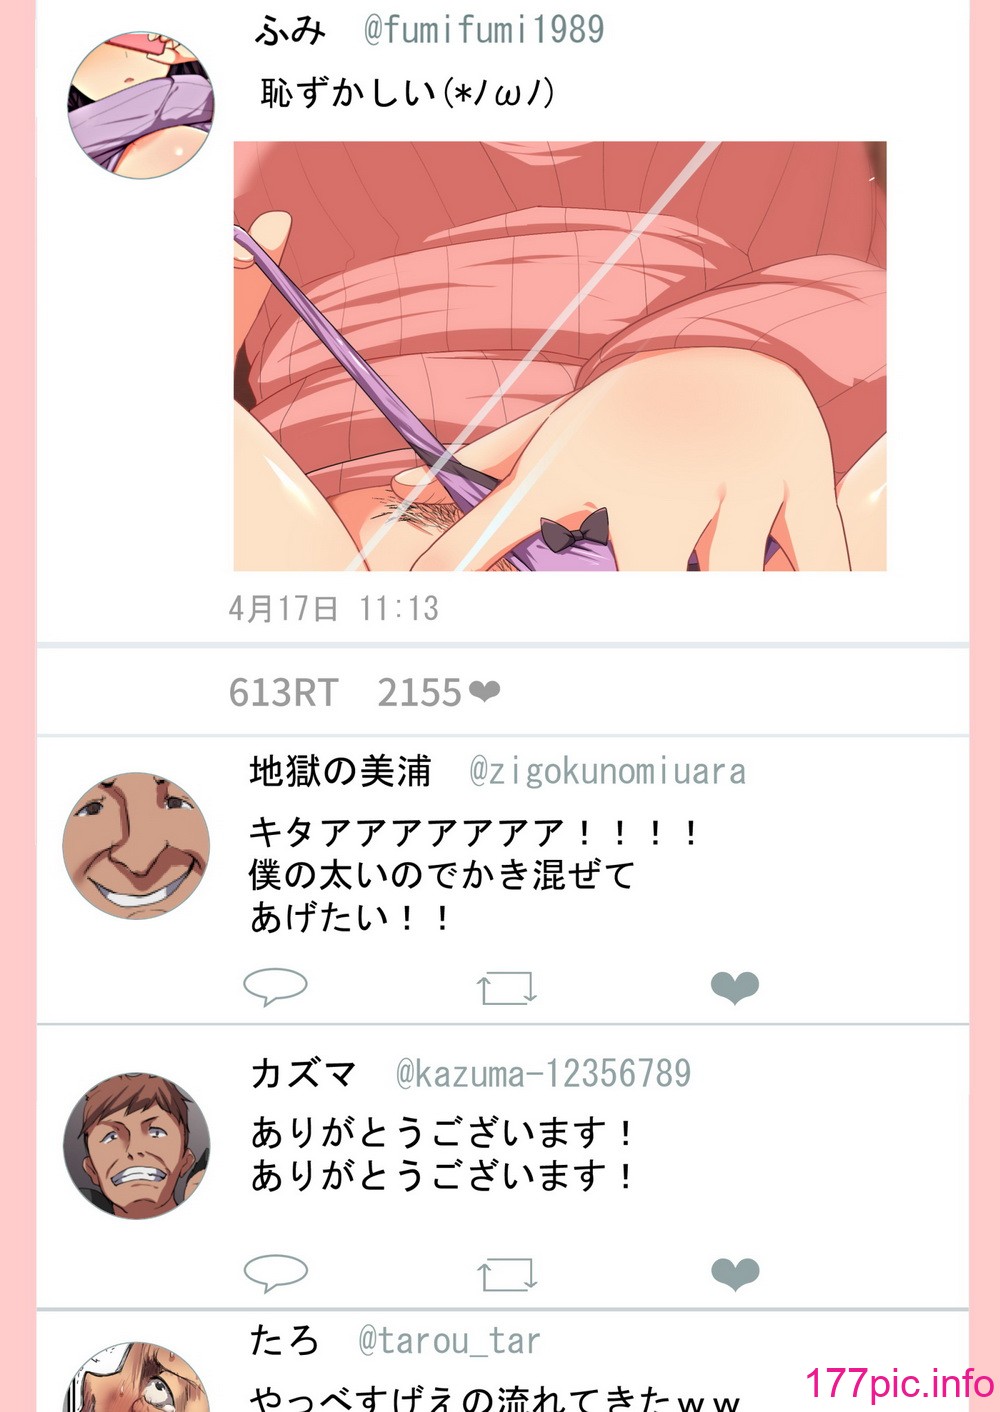Open the image attached to ふみ's post
The image size is (1000, 1412).
point(560,356)
